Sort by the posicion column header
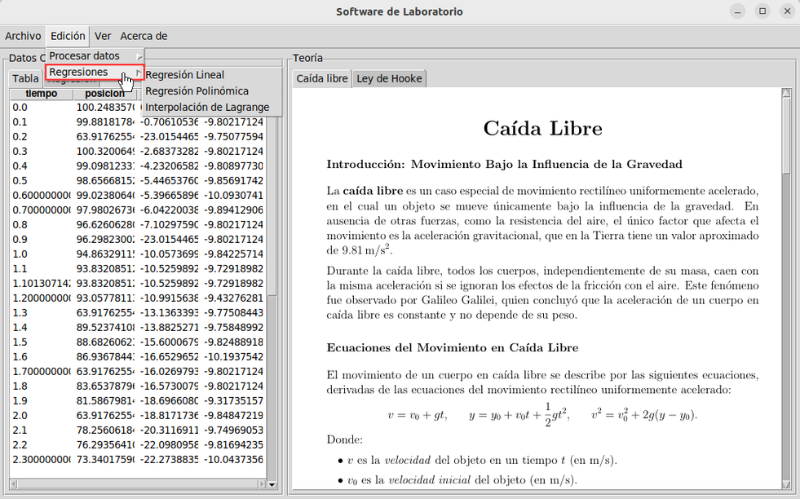 [x=105, y=94]
